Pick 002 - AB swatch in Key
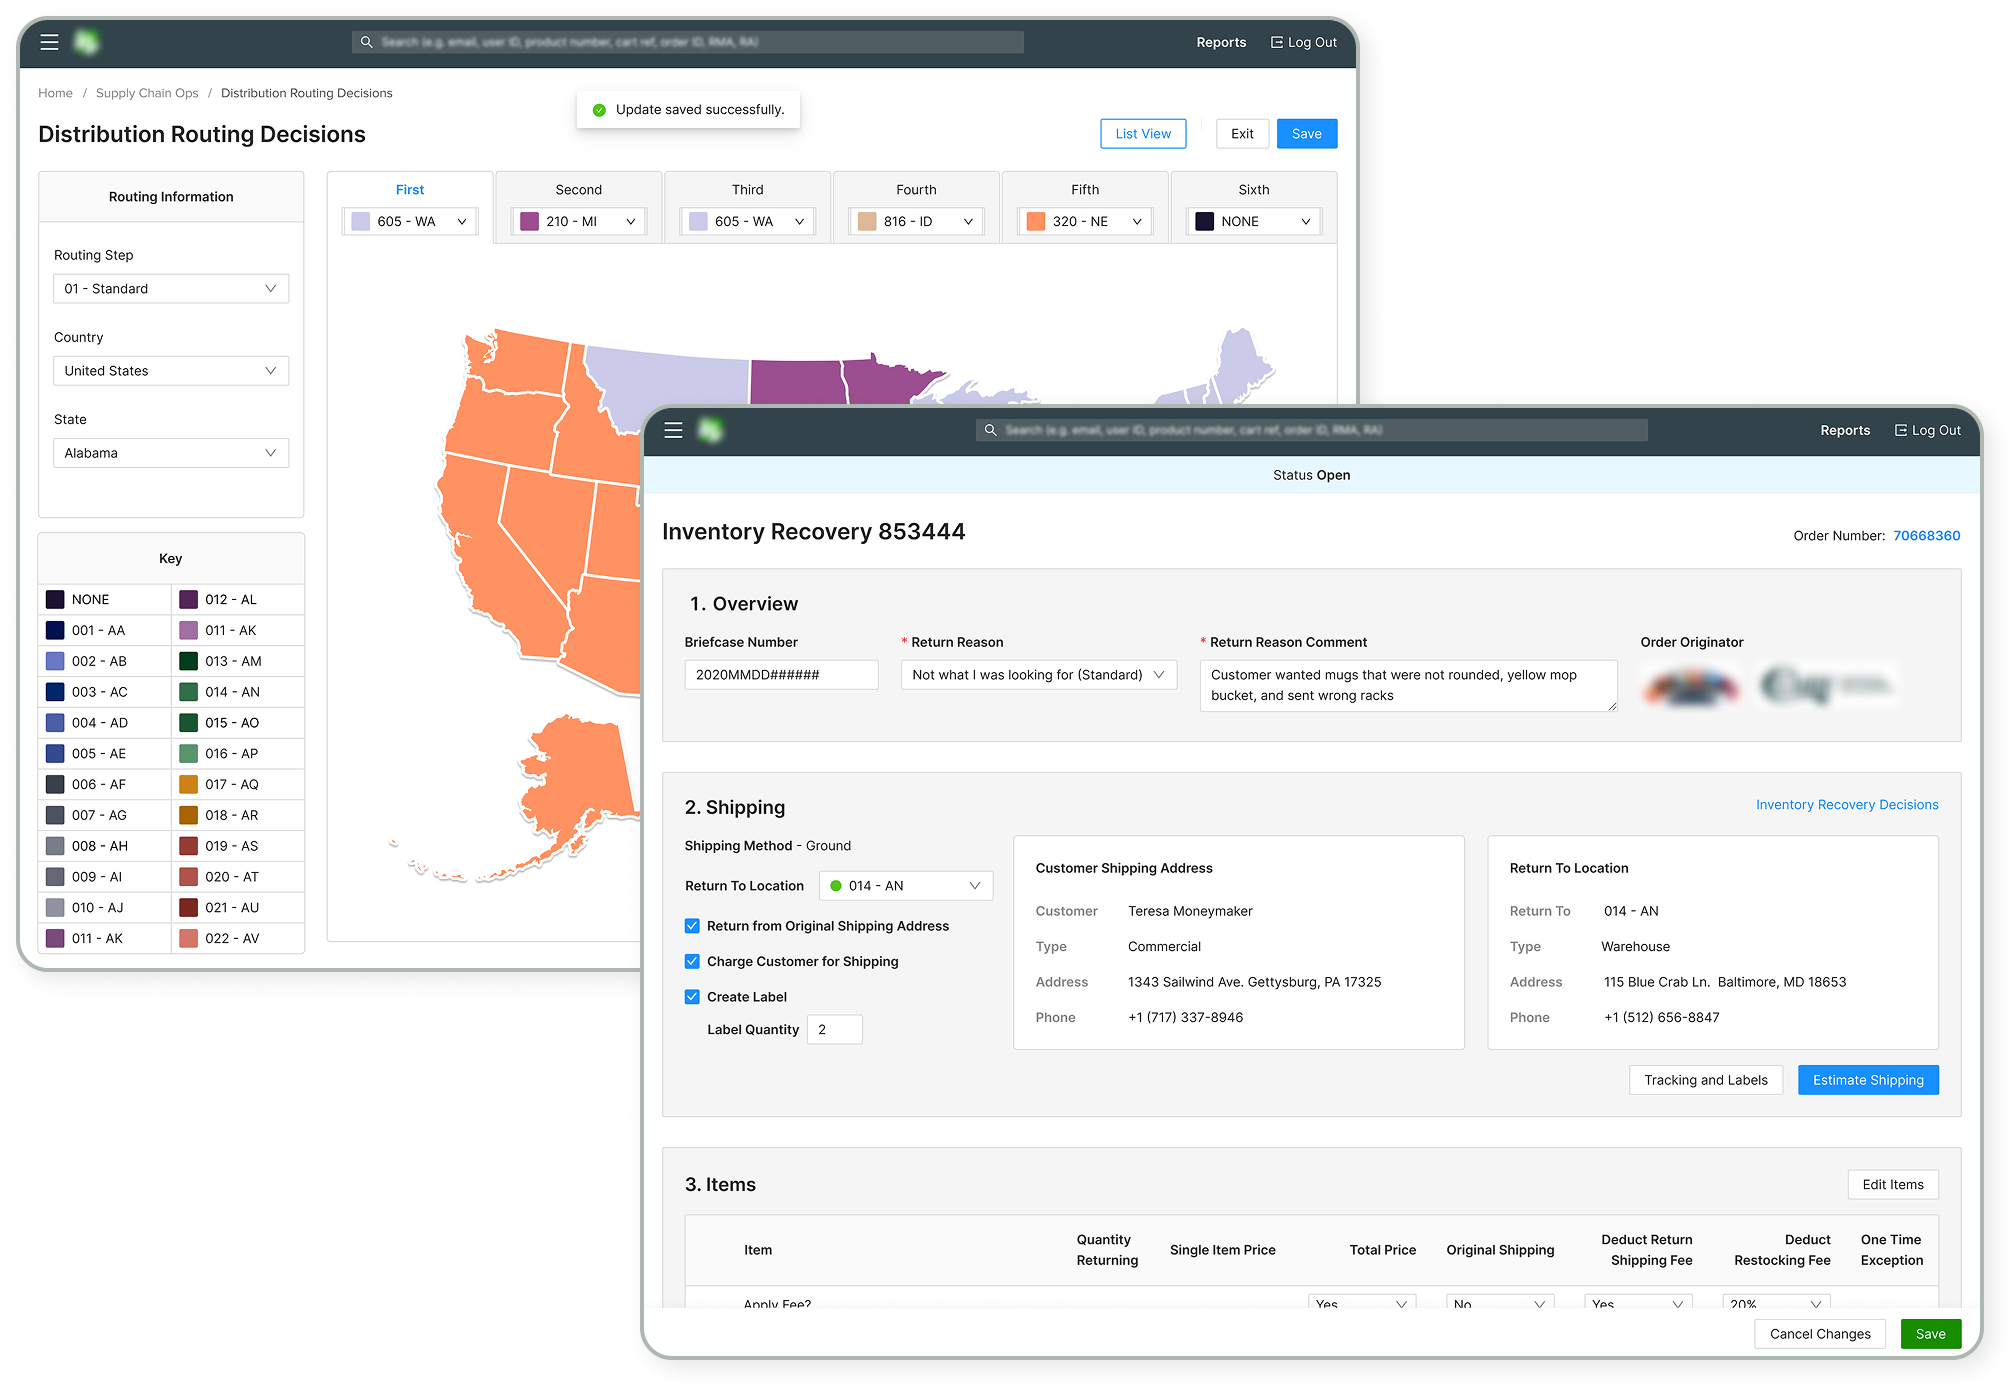 click(55, 662)
